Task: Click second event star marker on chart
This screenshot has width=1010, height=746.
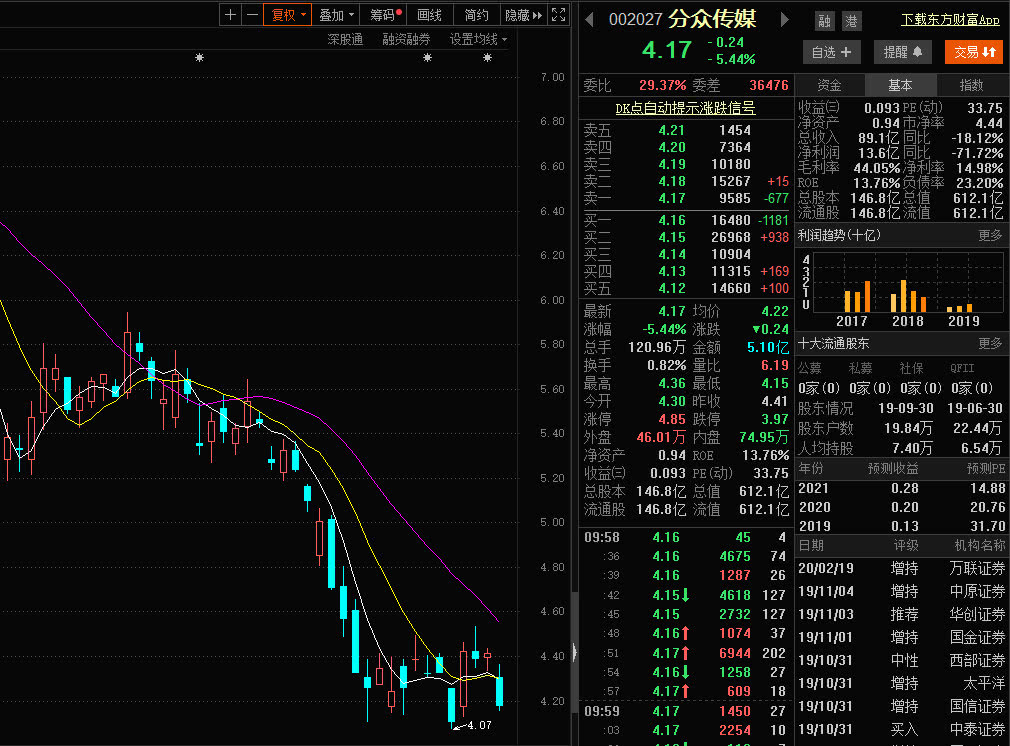Action: [427, 58]
